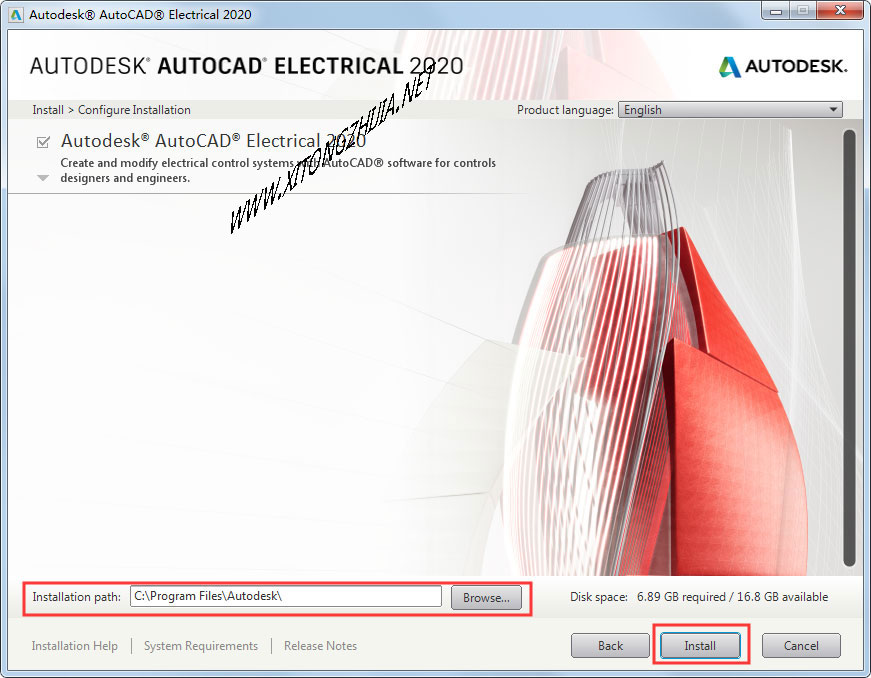Click the Install button
The image size is (871, 678).
pyautogui.click(x=700, y=645)
